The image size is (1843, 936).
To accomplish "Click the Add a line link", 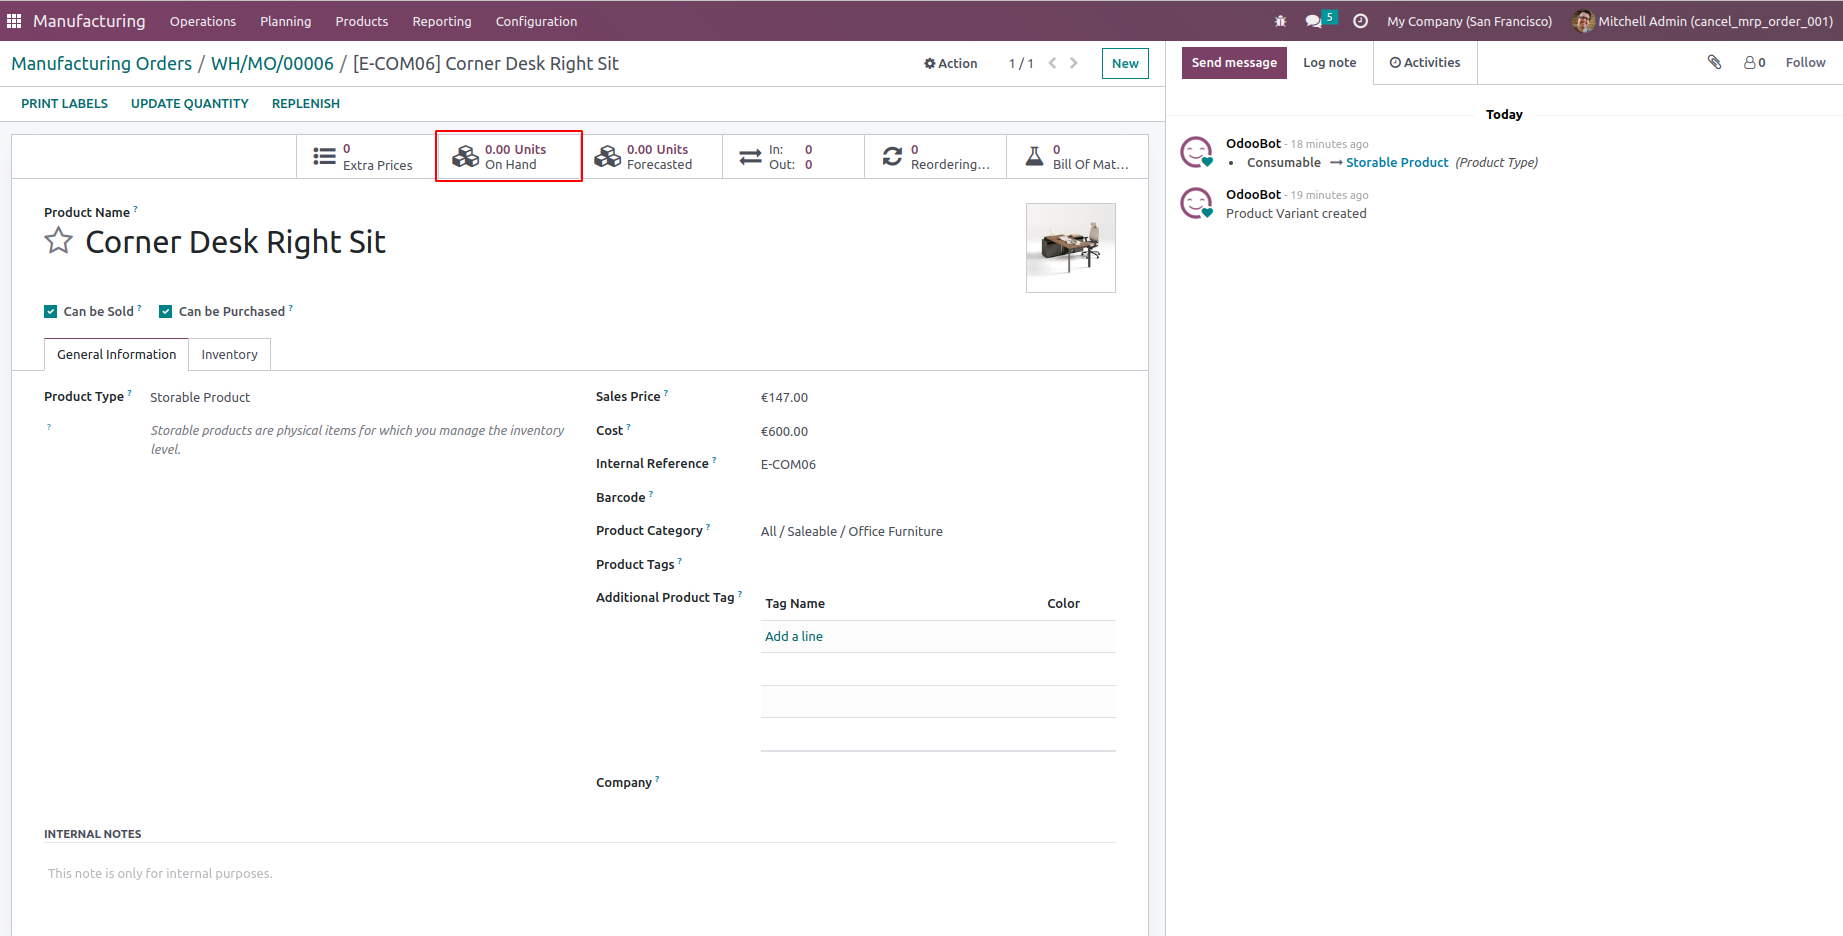I will [794, 637].
